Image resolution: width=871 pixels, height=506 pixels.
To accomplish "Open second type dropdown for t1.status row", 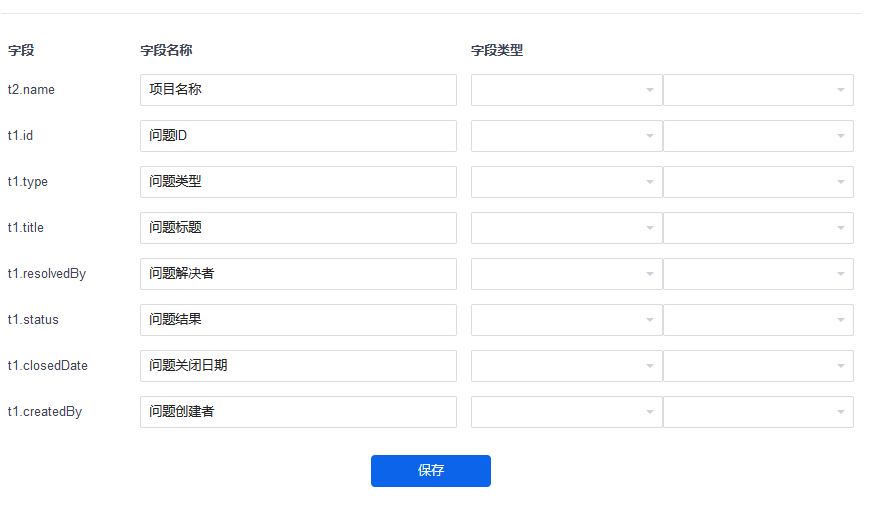I will click(758, 320).
